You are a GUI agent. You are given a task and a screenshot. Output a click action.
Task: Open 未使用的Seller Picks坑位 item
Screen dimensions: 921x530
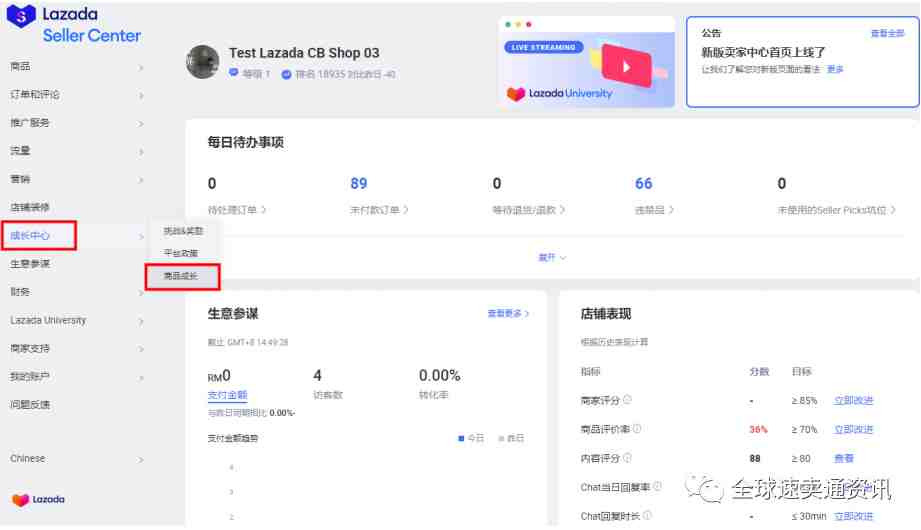(x=836, y=210)
